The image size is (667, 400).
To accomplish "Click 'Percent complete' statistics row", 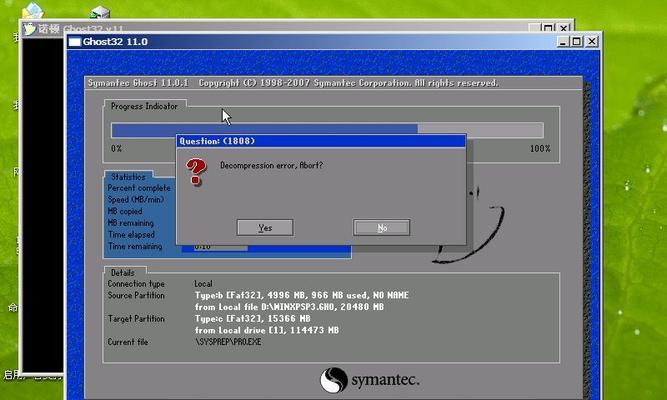I will (139, 188).
